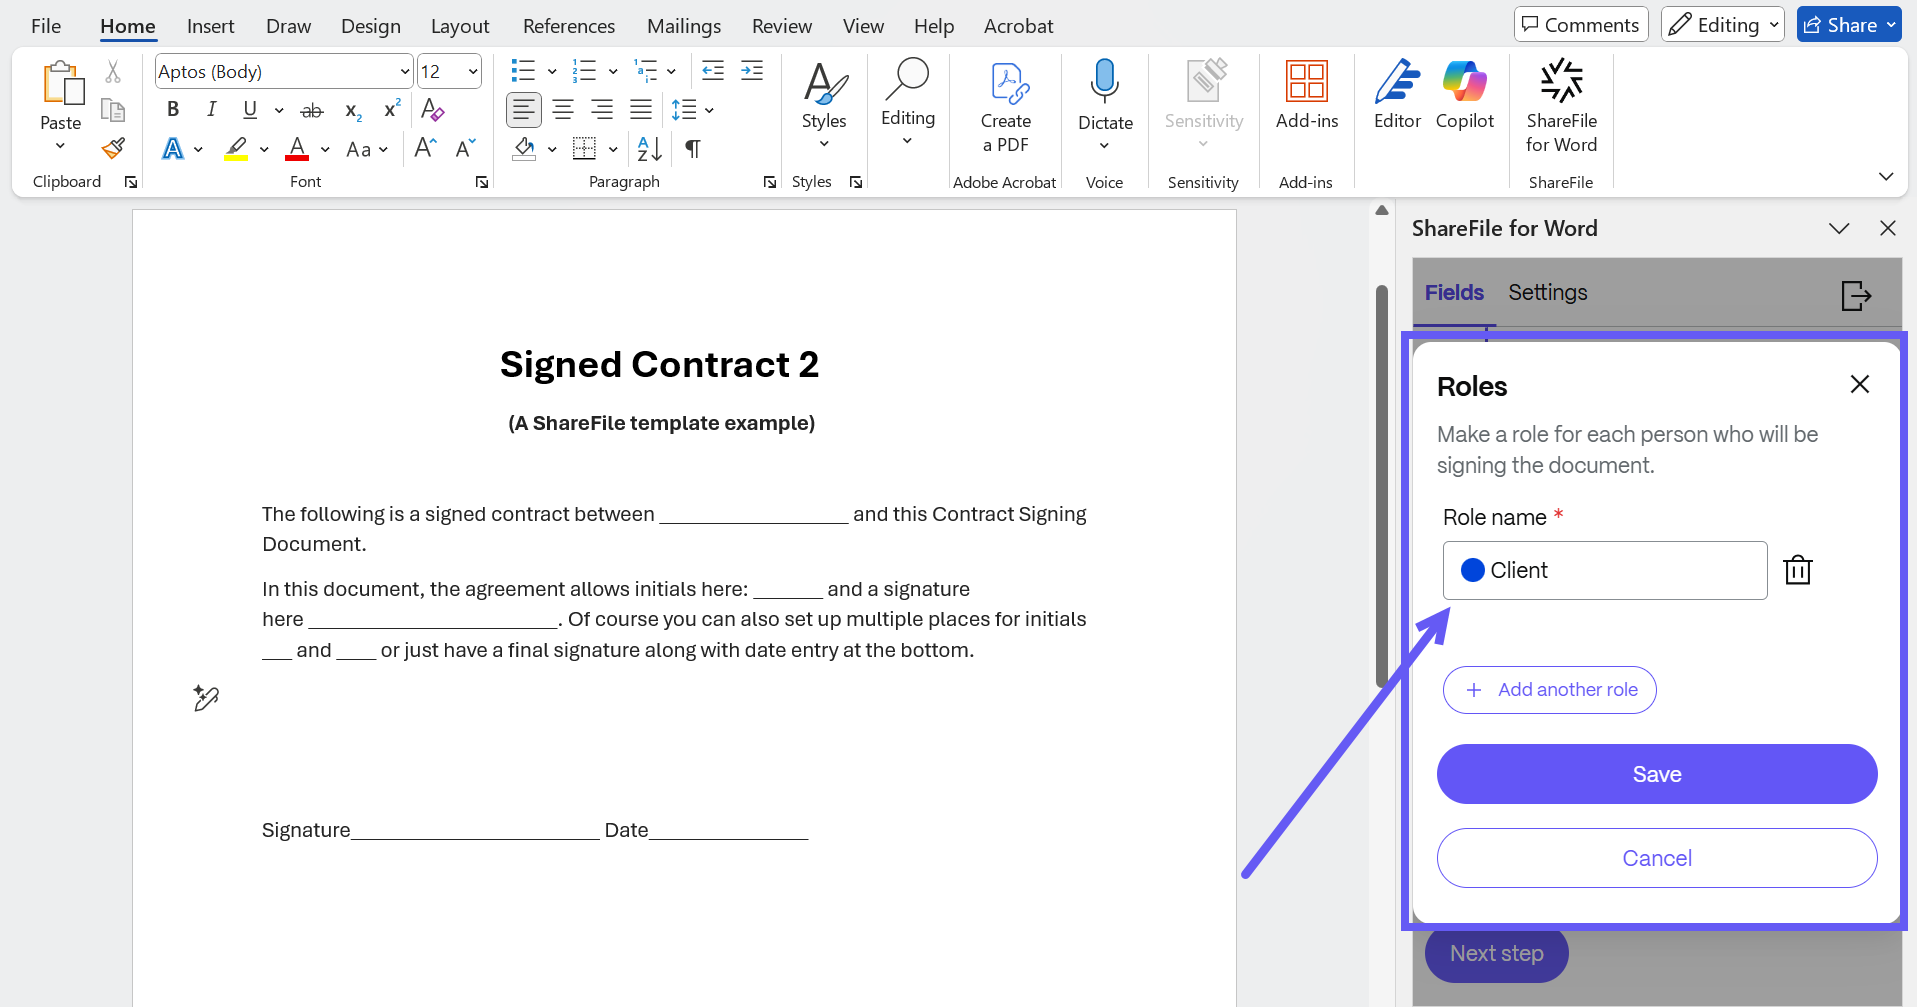Click the sign-out icon in ShareFile panel
The image size is (1917, 1007).
point(1855,295)
